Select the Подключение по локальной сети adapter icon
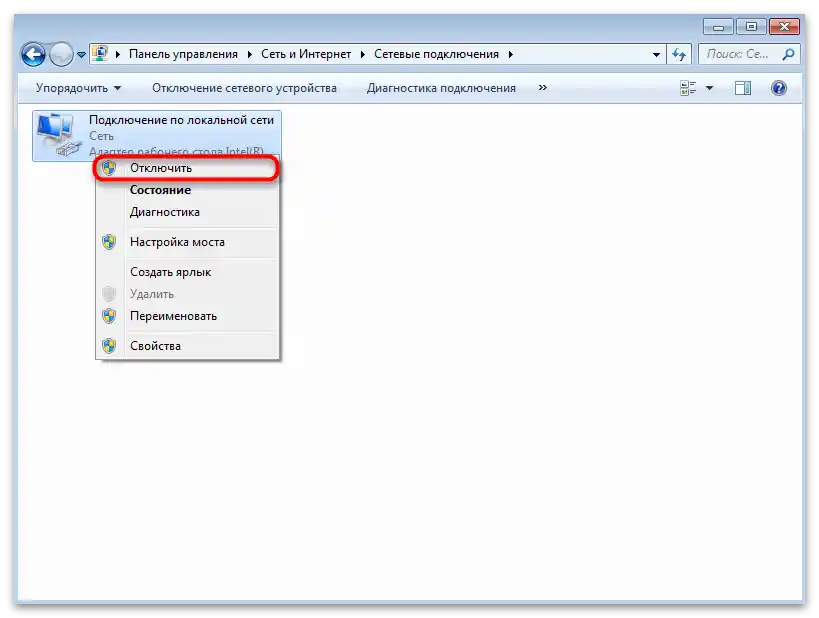Viewport: 819px width, 618px height. 60,135
